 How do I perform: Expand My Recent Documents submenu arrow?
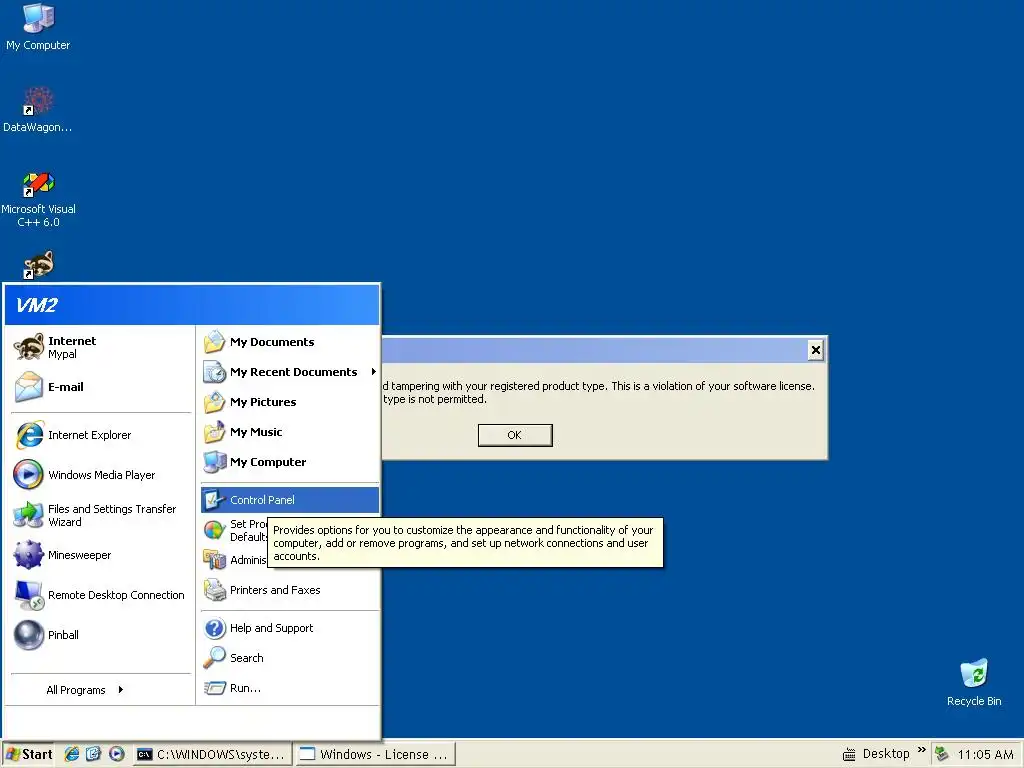tap(374, 372)
